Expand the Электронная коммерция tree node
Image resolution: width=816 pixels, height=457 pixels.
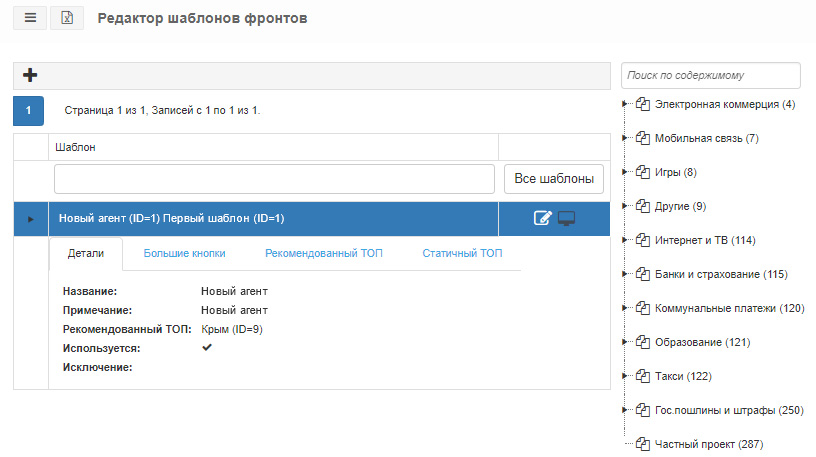[x=624, y=104]
